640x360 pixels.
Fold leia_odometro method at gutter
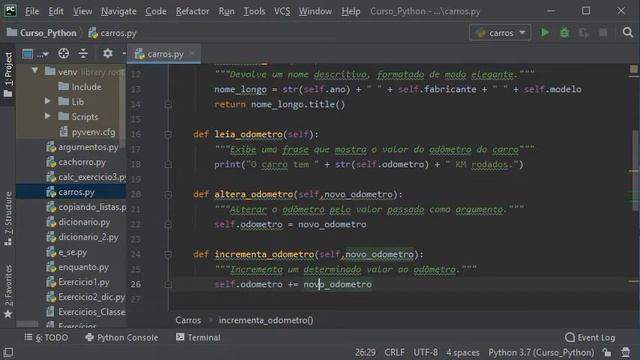[x=168, y=134]
